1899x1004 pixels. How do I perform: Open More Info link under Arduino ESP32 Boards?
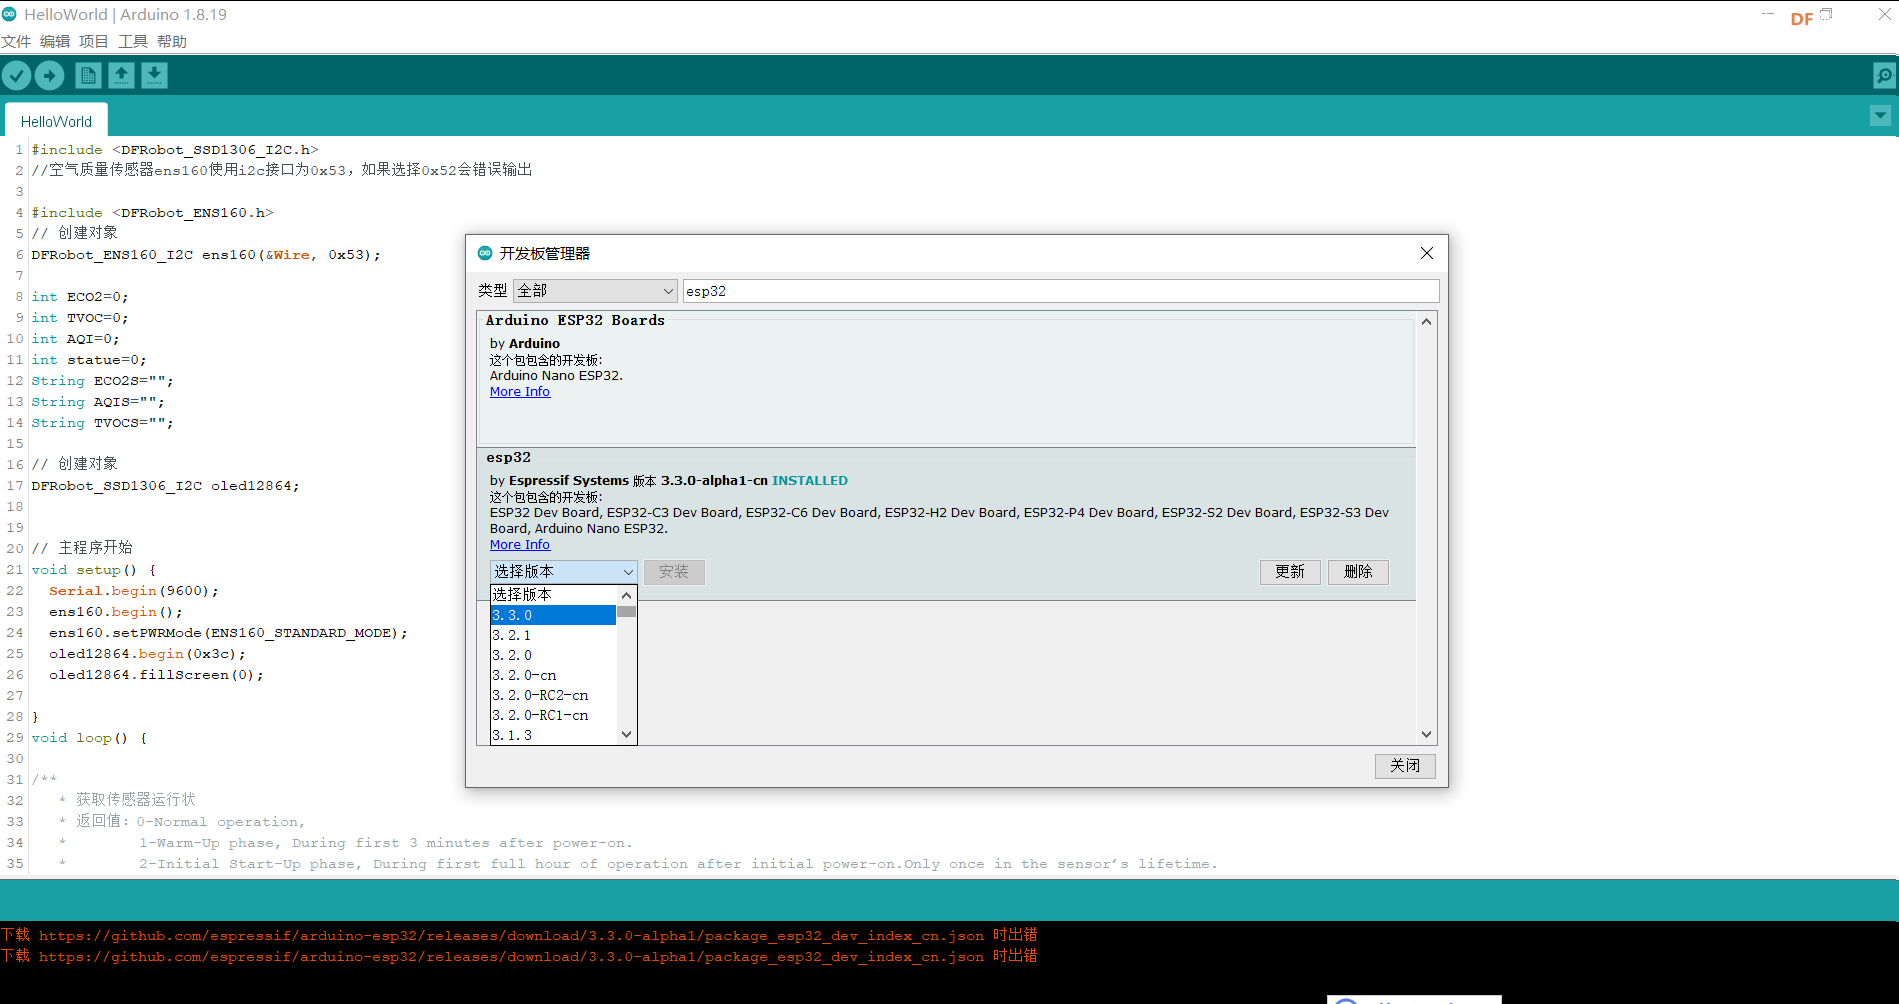click(520, 392)
